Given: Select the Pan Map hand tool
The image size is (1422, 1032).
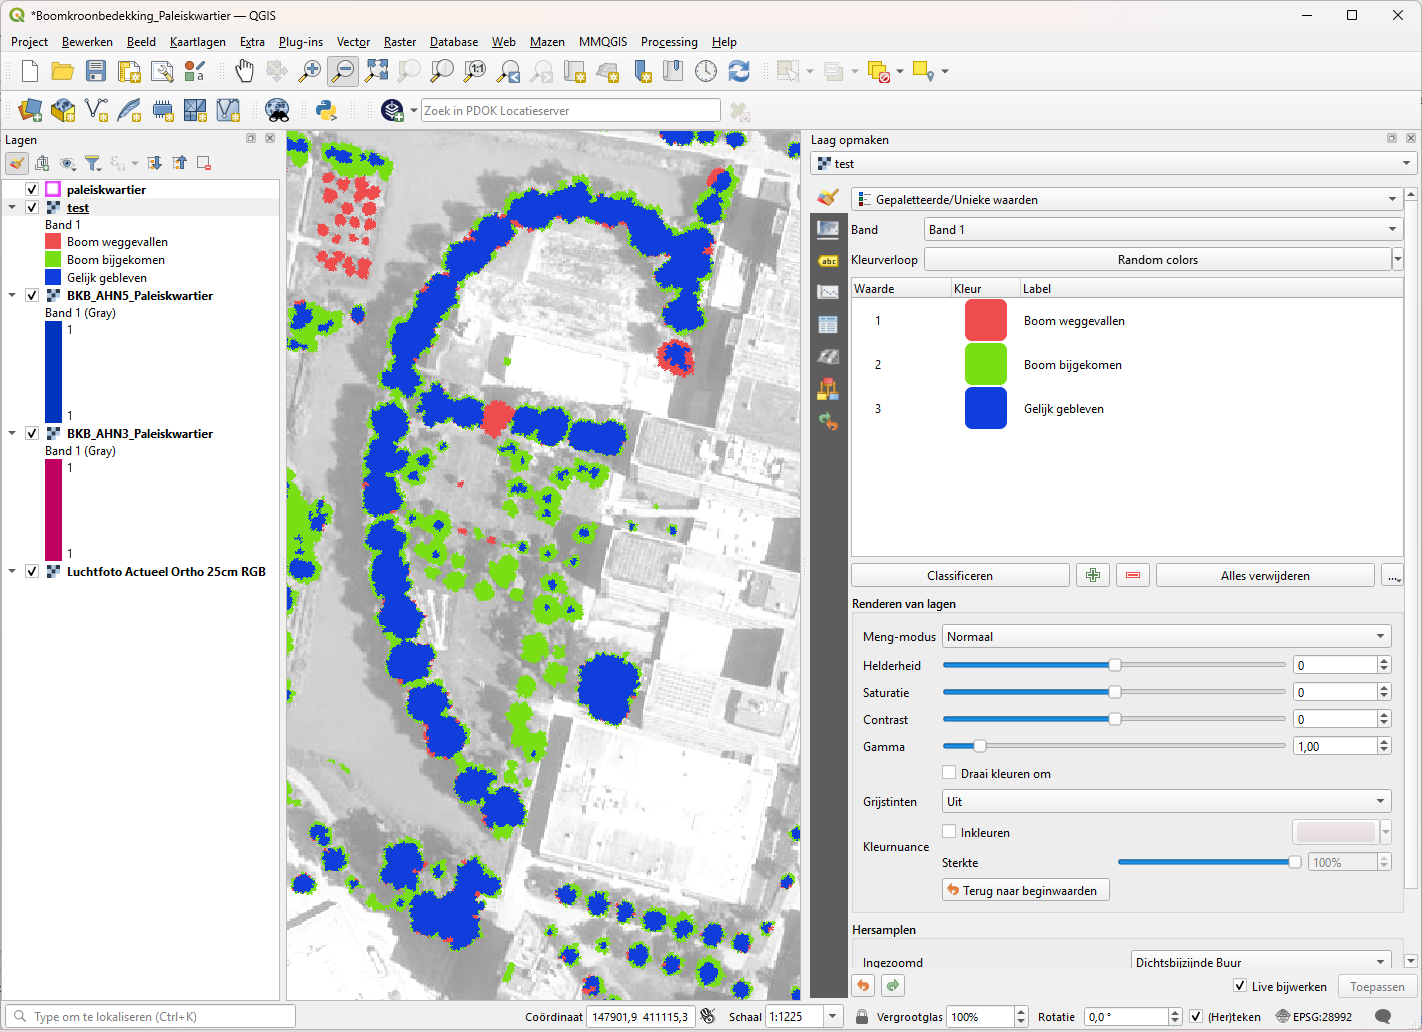Looking at the screenshot, I should tap(244, 71).
